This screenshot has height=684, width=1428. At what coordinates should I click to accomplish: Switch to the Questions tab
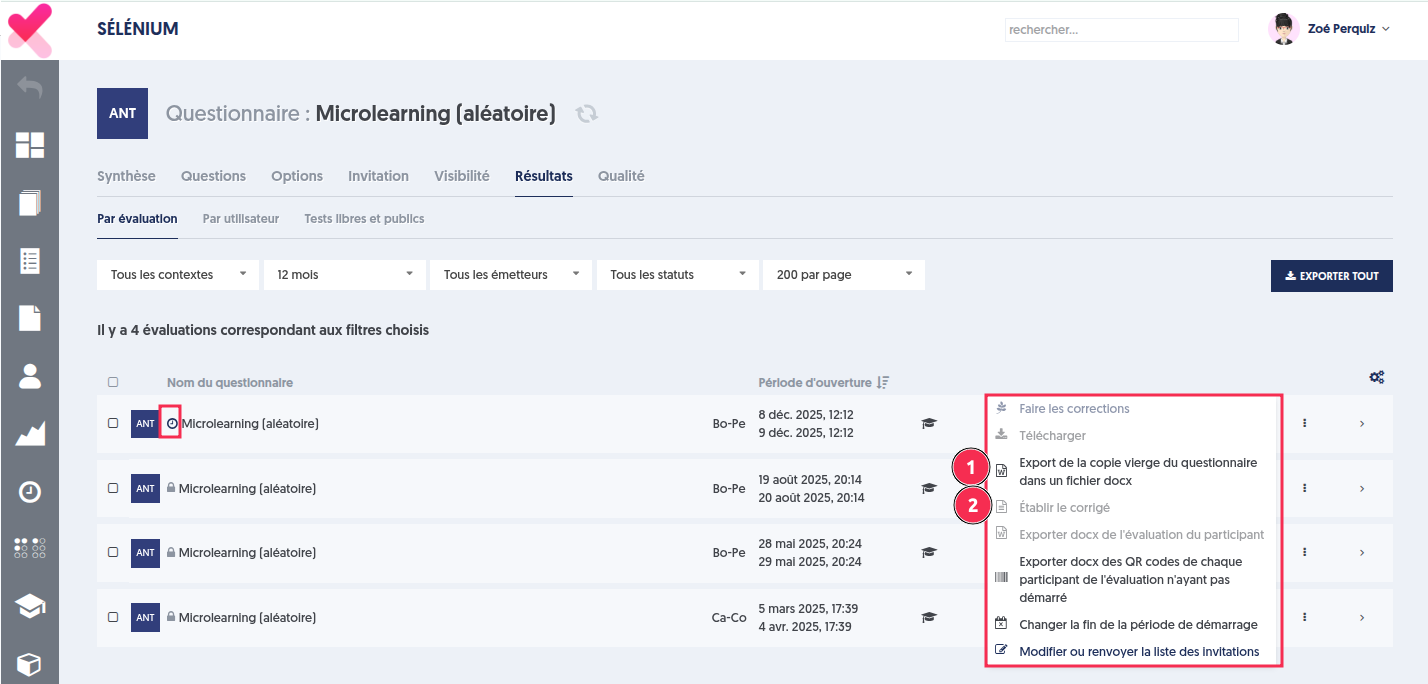(x=213, y=176)
